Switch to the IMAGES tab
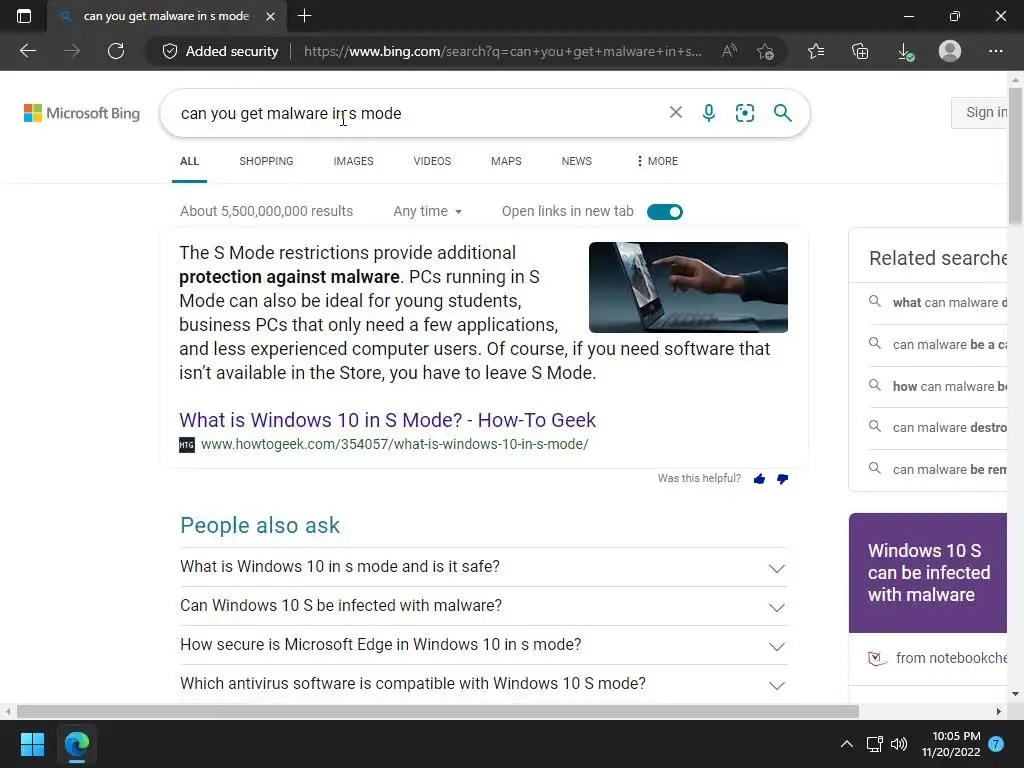The image size is (1024, 768). coord(353,161)
